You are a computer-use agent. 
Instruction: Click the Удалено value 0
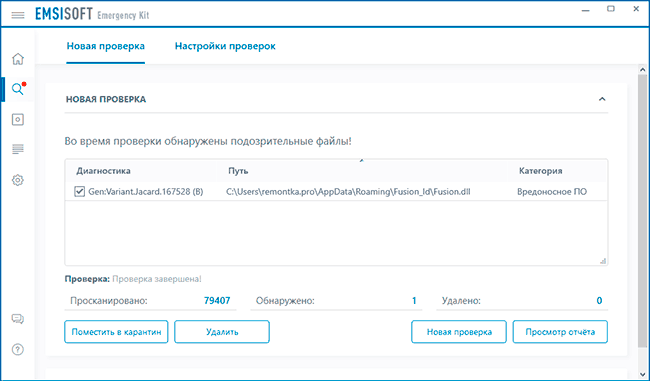tap(599, 301)
